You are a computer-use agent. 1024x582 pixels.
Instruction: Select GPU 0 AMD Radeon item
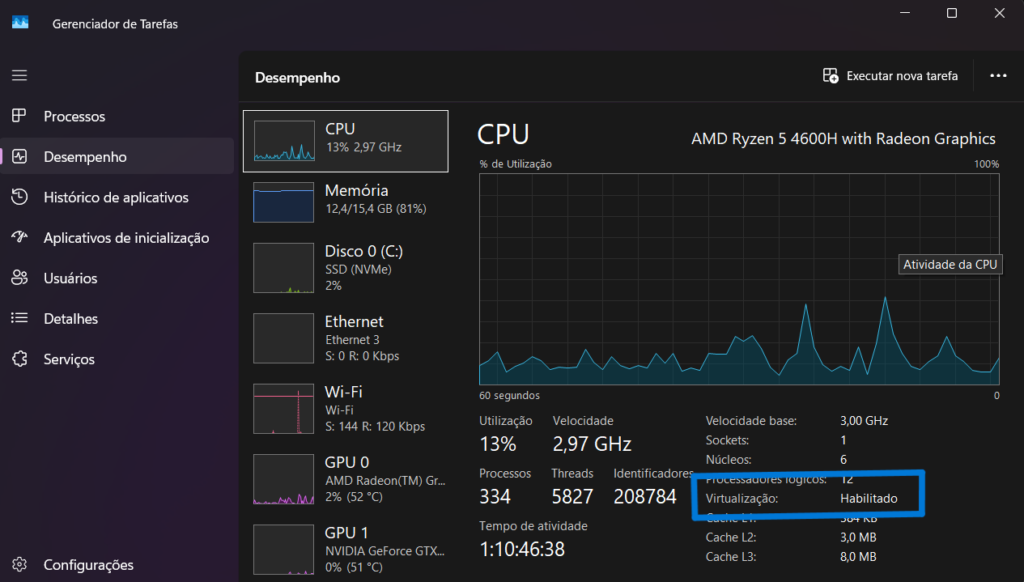[346, 479]
